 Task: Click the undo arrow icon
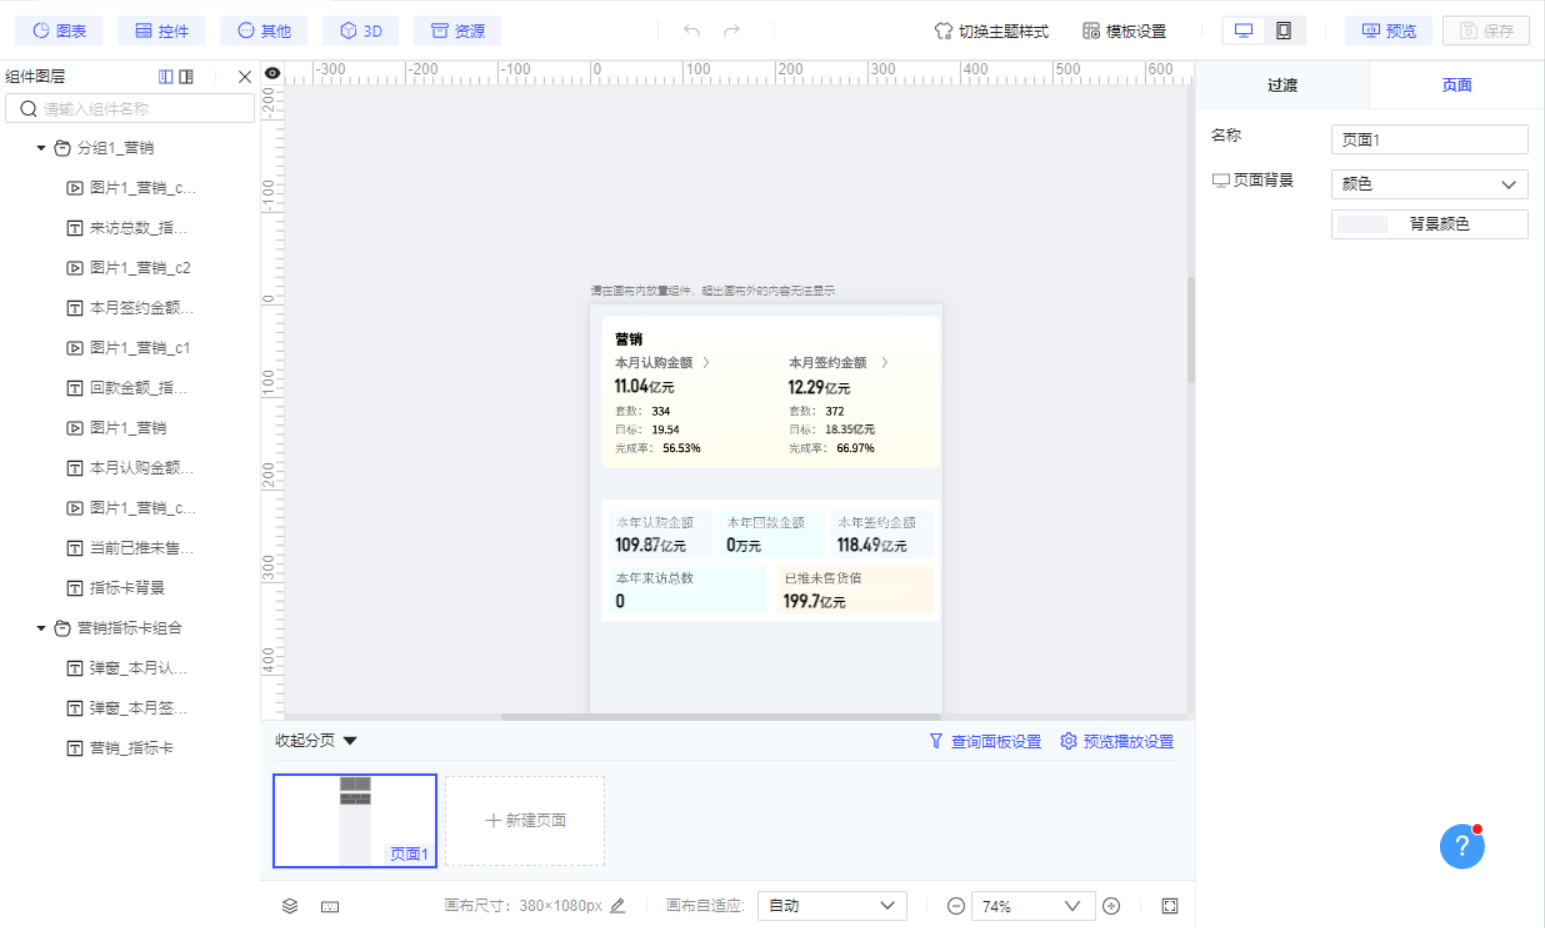[x=691, y=31]
